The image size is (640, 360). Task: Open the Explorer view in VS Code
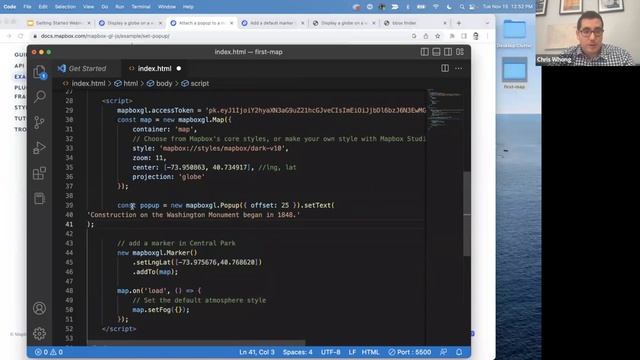(x=40, y=72)
